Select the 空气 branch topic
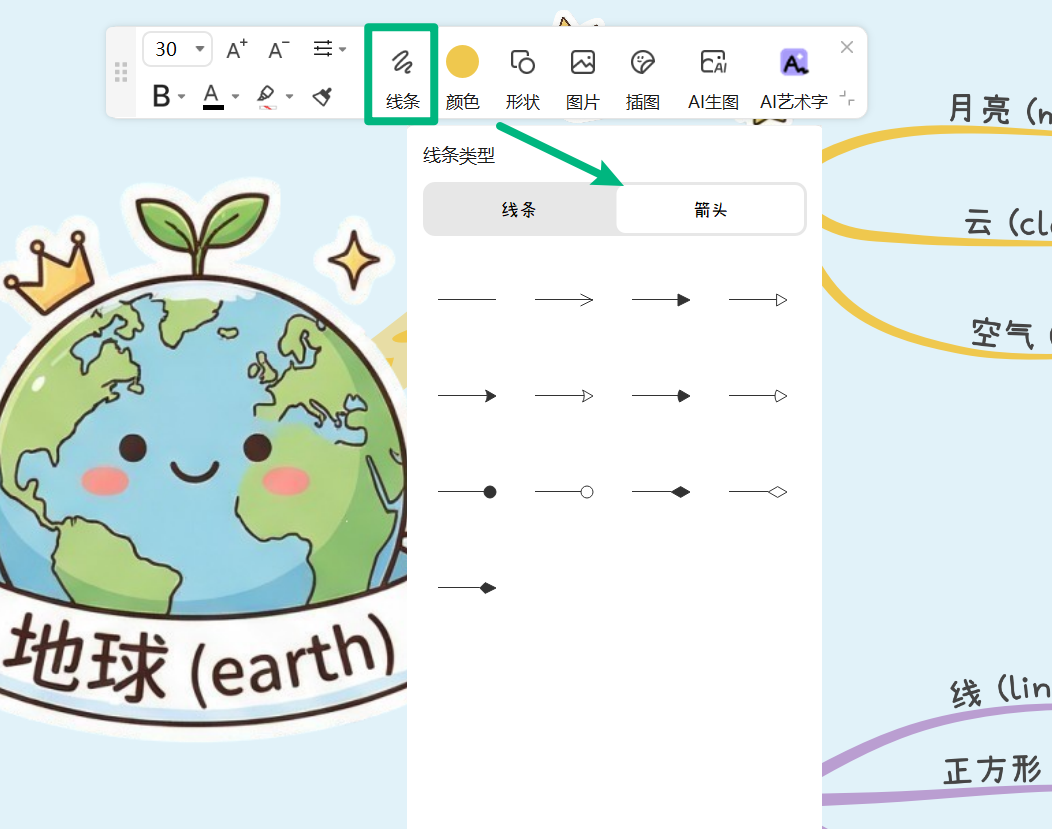Image resolution: width=1052 pixels, height=829 pixels. pyautogui.click(x=1011, y=332)
